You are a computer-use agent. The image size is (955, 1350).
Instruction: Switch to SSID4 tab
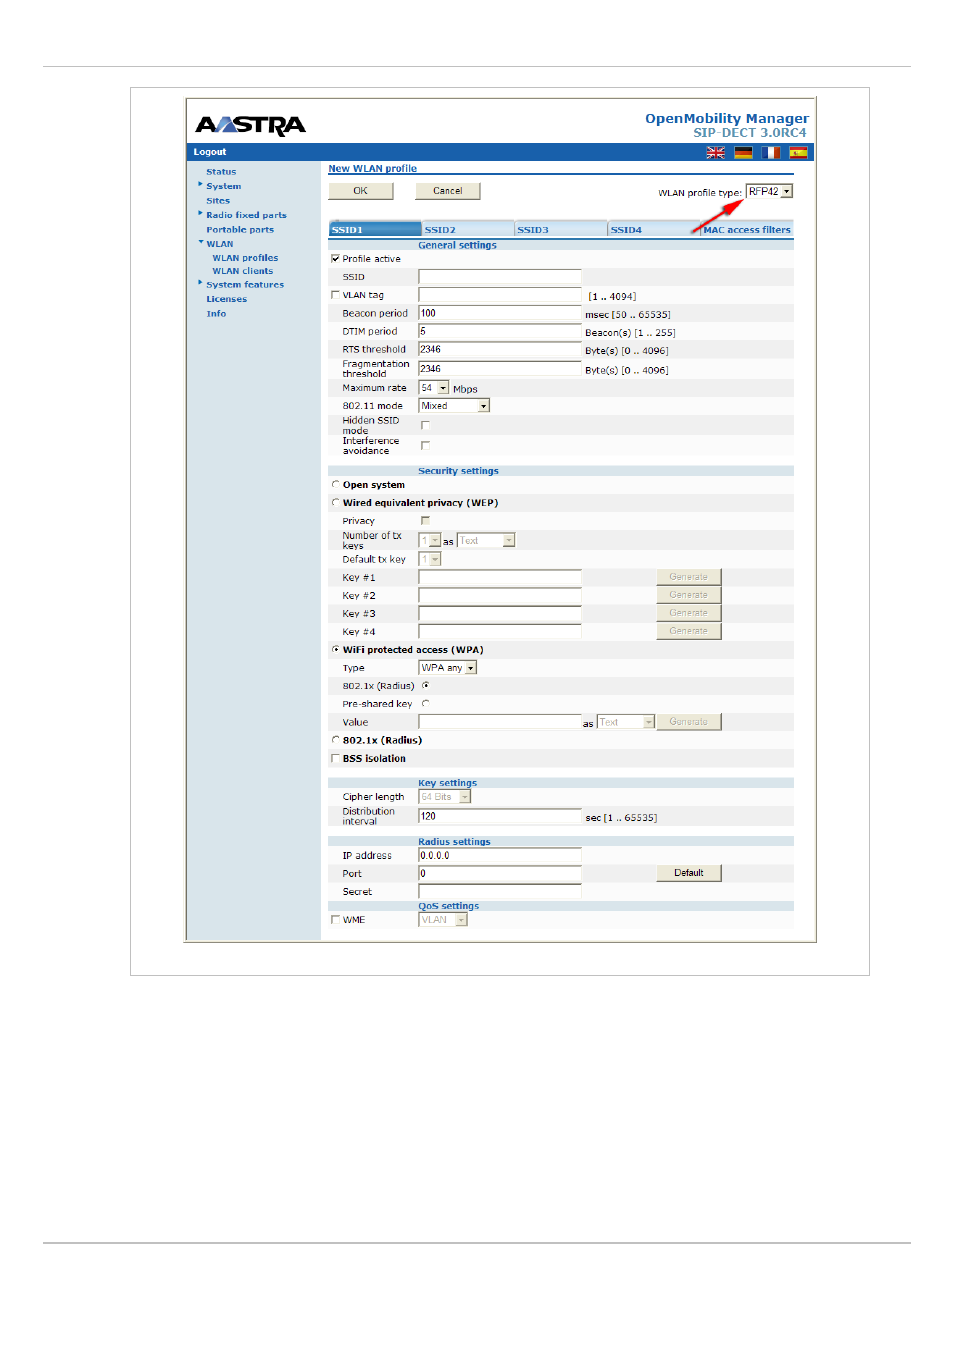point(653,229)
